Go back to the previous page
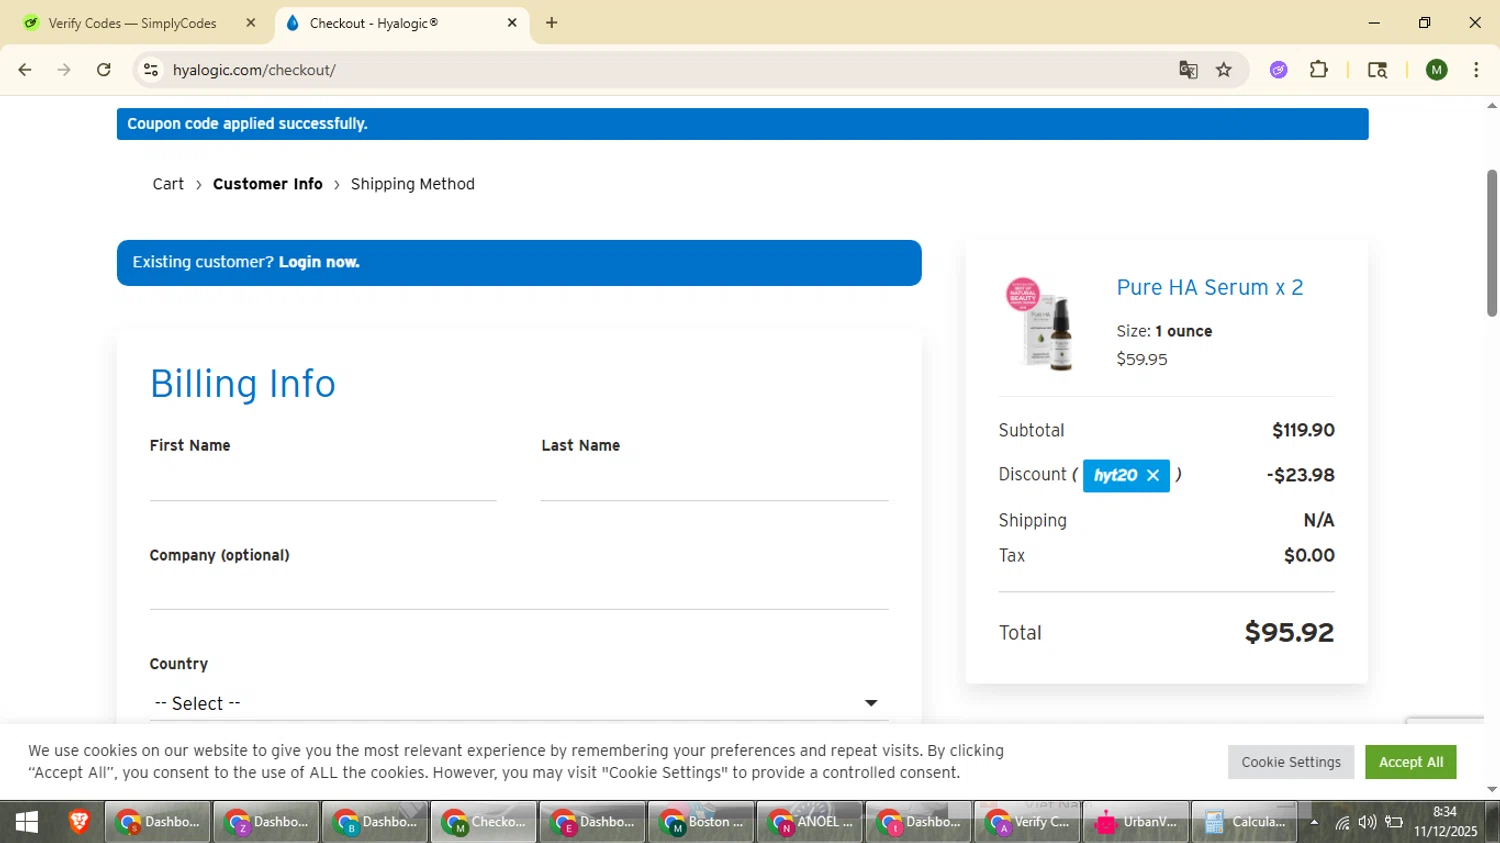Screen dimensions: 1500x843 point(25,70)
